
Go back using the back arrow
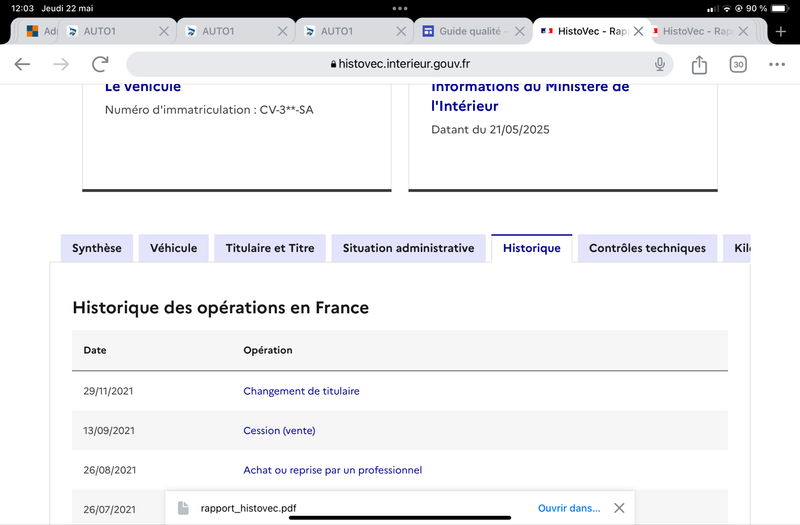tap(22, 64)
